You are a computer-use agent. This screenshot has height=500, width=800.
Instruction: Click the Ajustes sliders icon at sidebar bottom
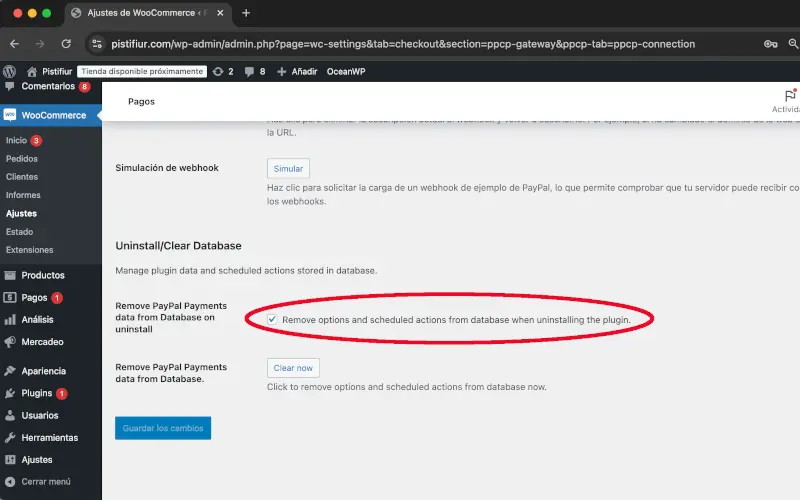click(10, 460)
